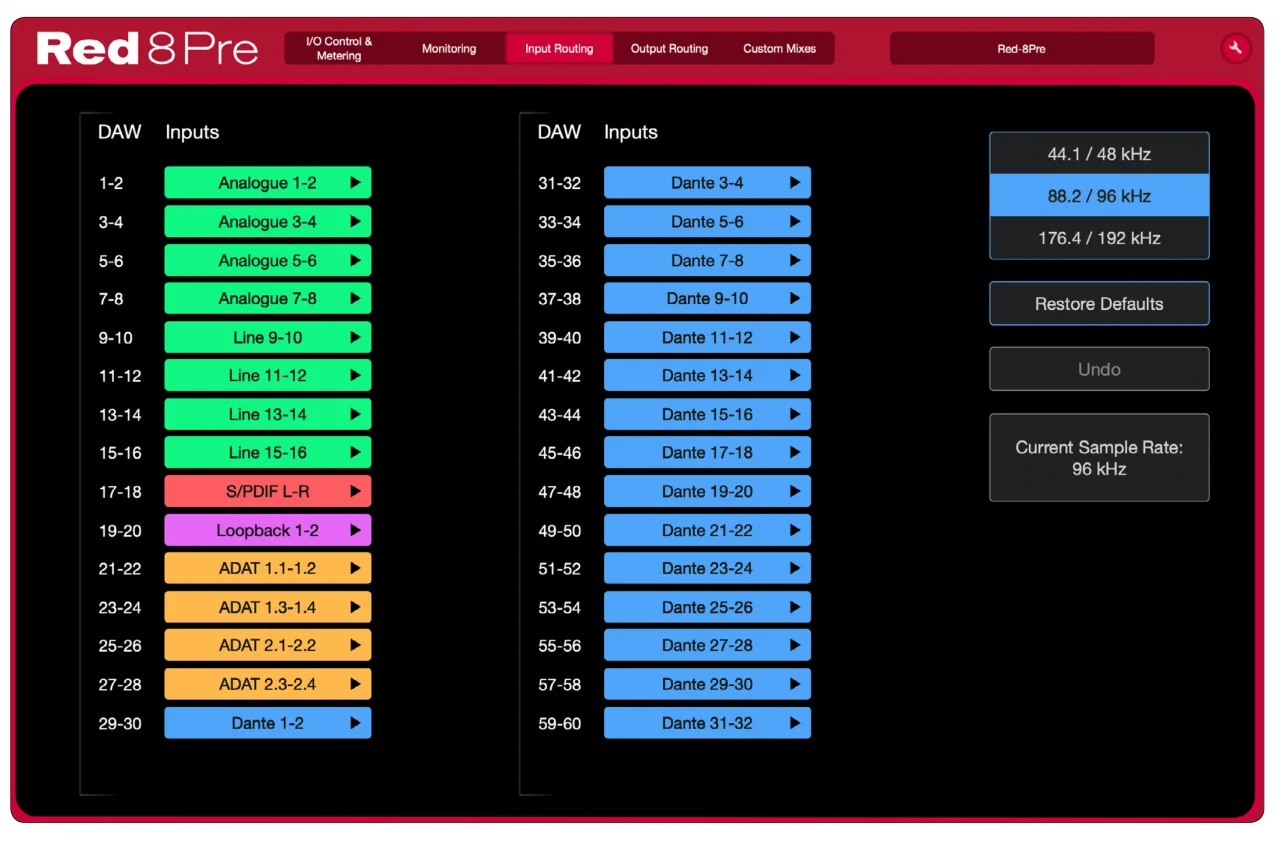The width and height of the screenshot is (1280, 843).
Task: Open the Line 11-12 input dropdown
Action: point(268,376)
